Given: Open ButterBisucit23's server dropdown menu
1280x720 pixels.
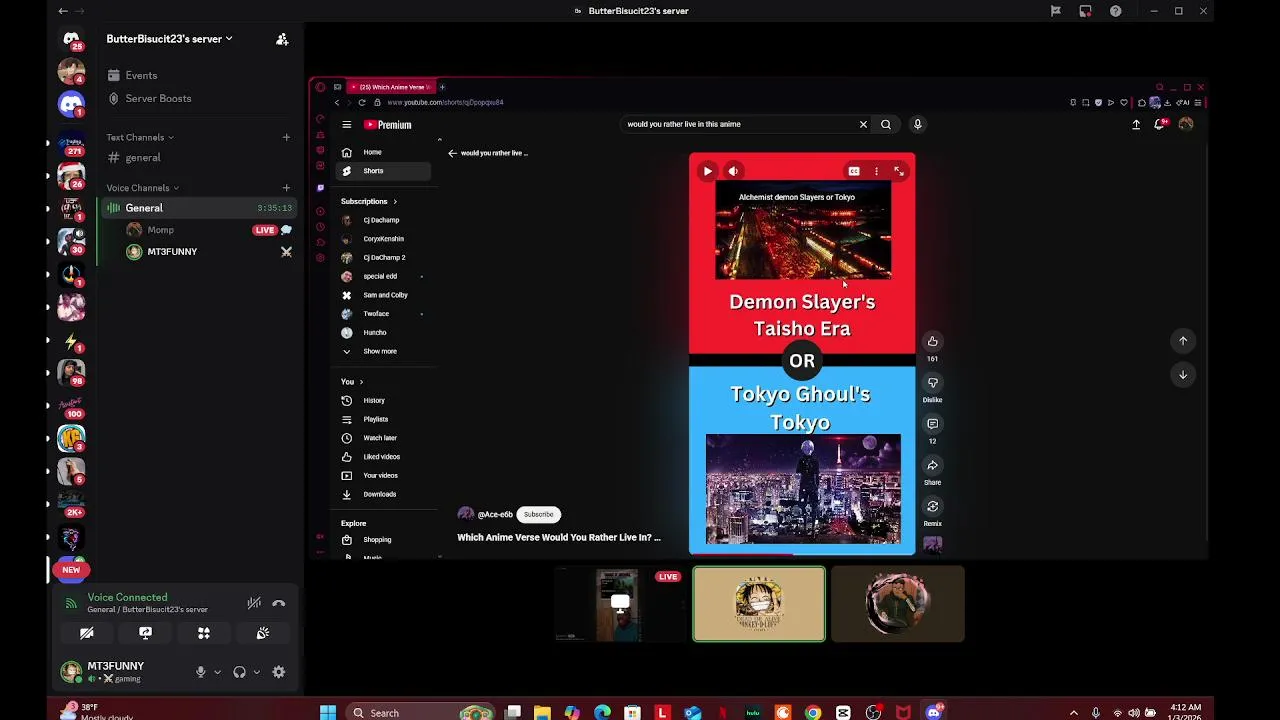Looking at the screenshot, I should click(170, 39).
